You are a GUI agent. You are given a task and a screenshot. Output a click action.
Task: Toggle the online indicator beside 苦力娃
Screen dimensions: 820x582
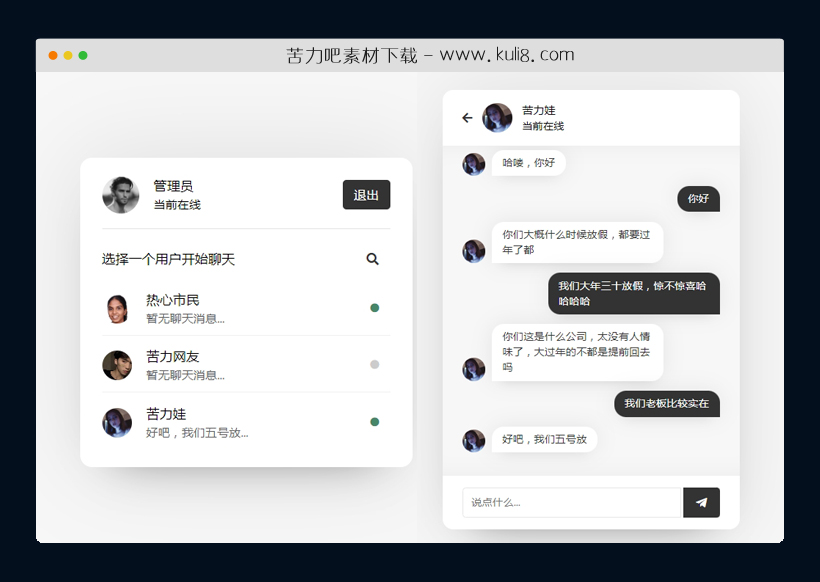pyautogui.click(x=374, y=422)
